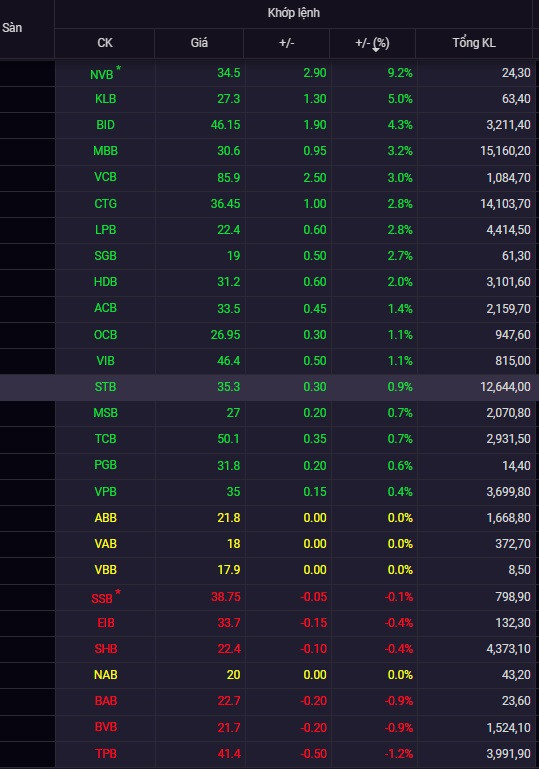
Task: Open the KLB stock symbol
Action: (105, 99)
